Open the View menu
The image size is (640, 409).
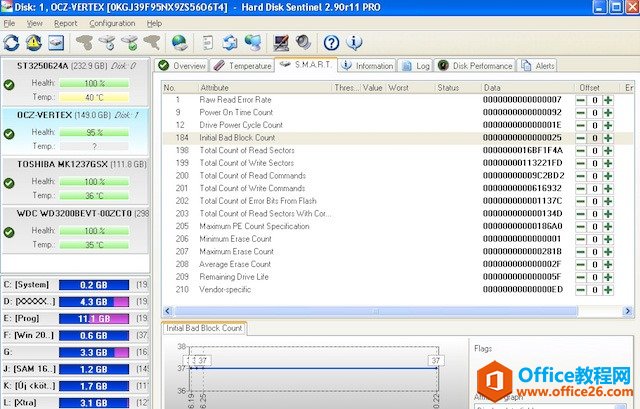point(35,23)
